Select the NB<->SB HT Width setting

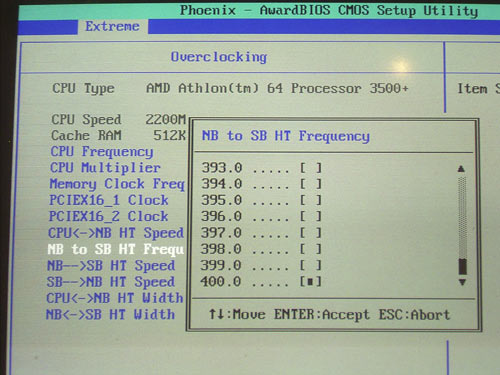110,314
